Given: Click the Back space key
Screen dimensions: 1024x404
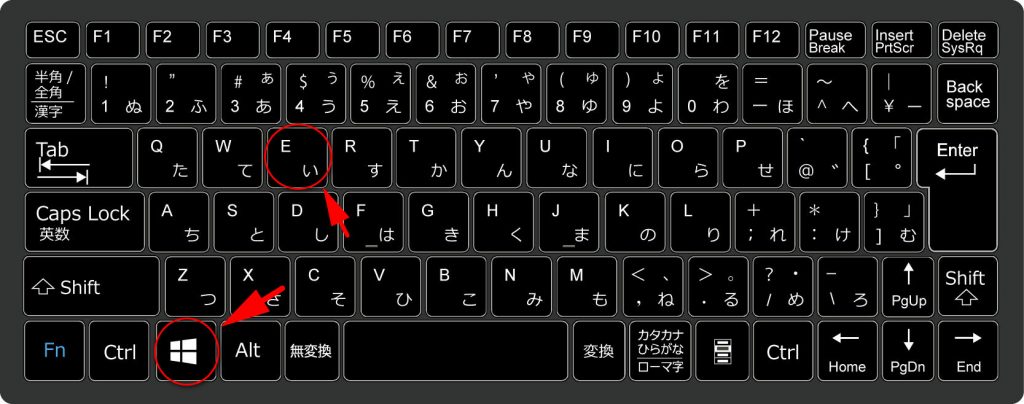Looking at the screenshot, I should tap(967, 93).
